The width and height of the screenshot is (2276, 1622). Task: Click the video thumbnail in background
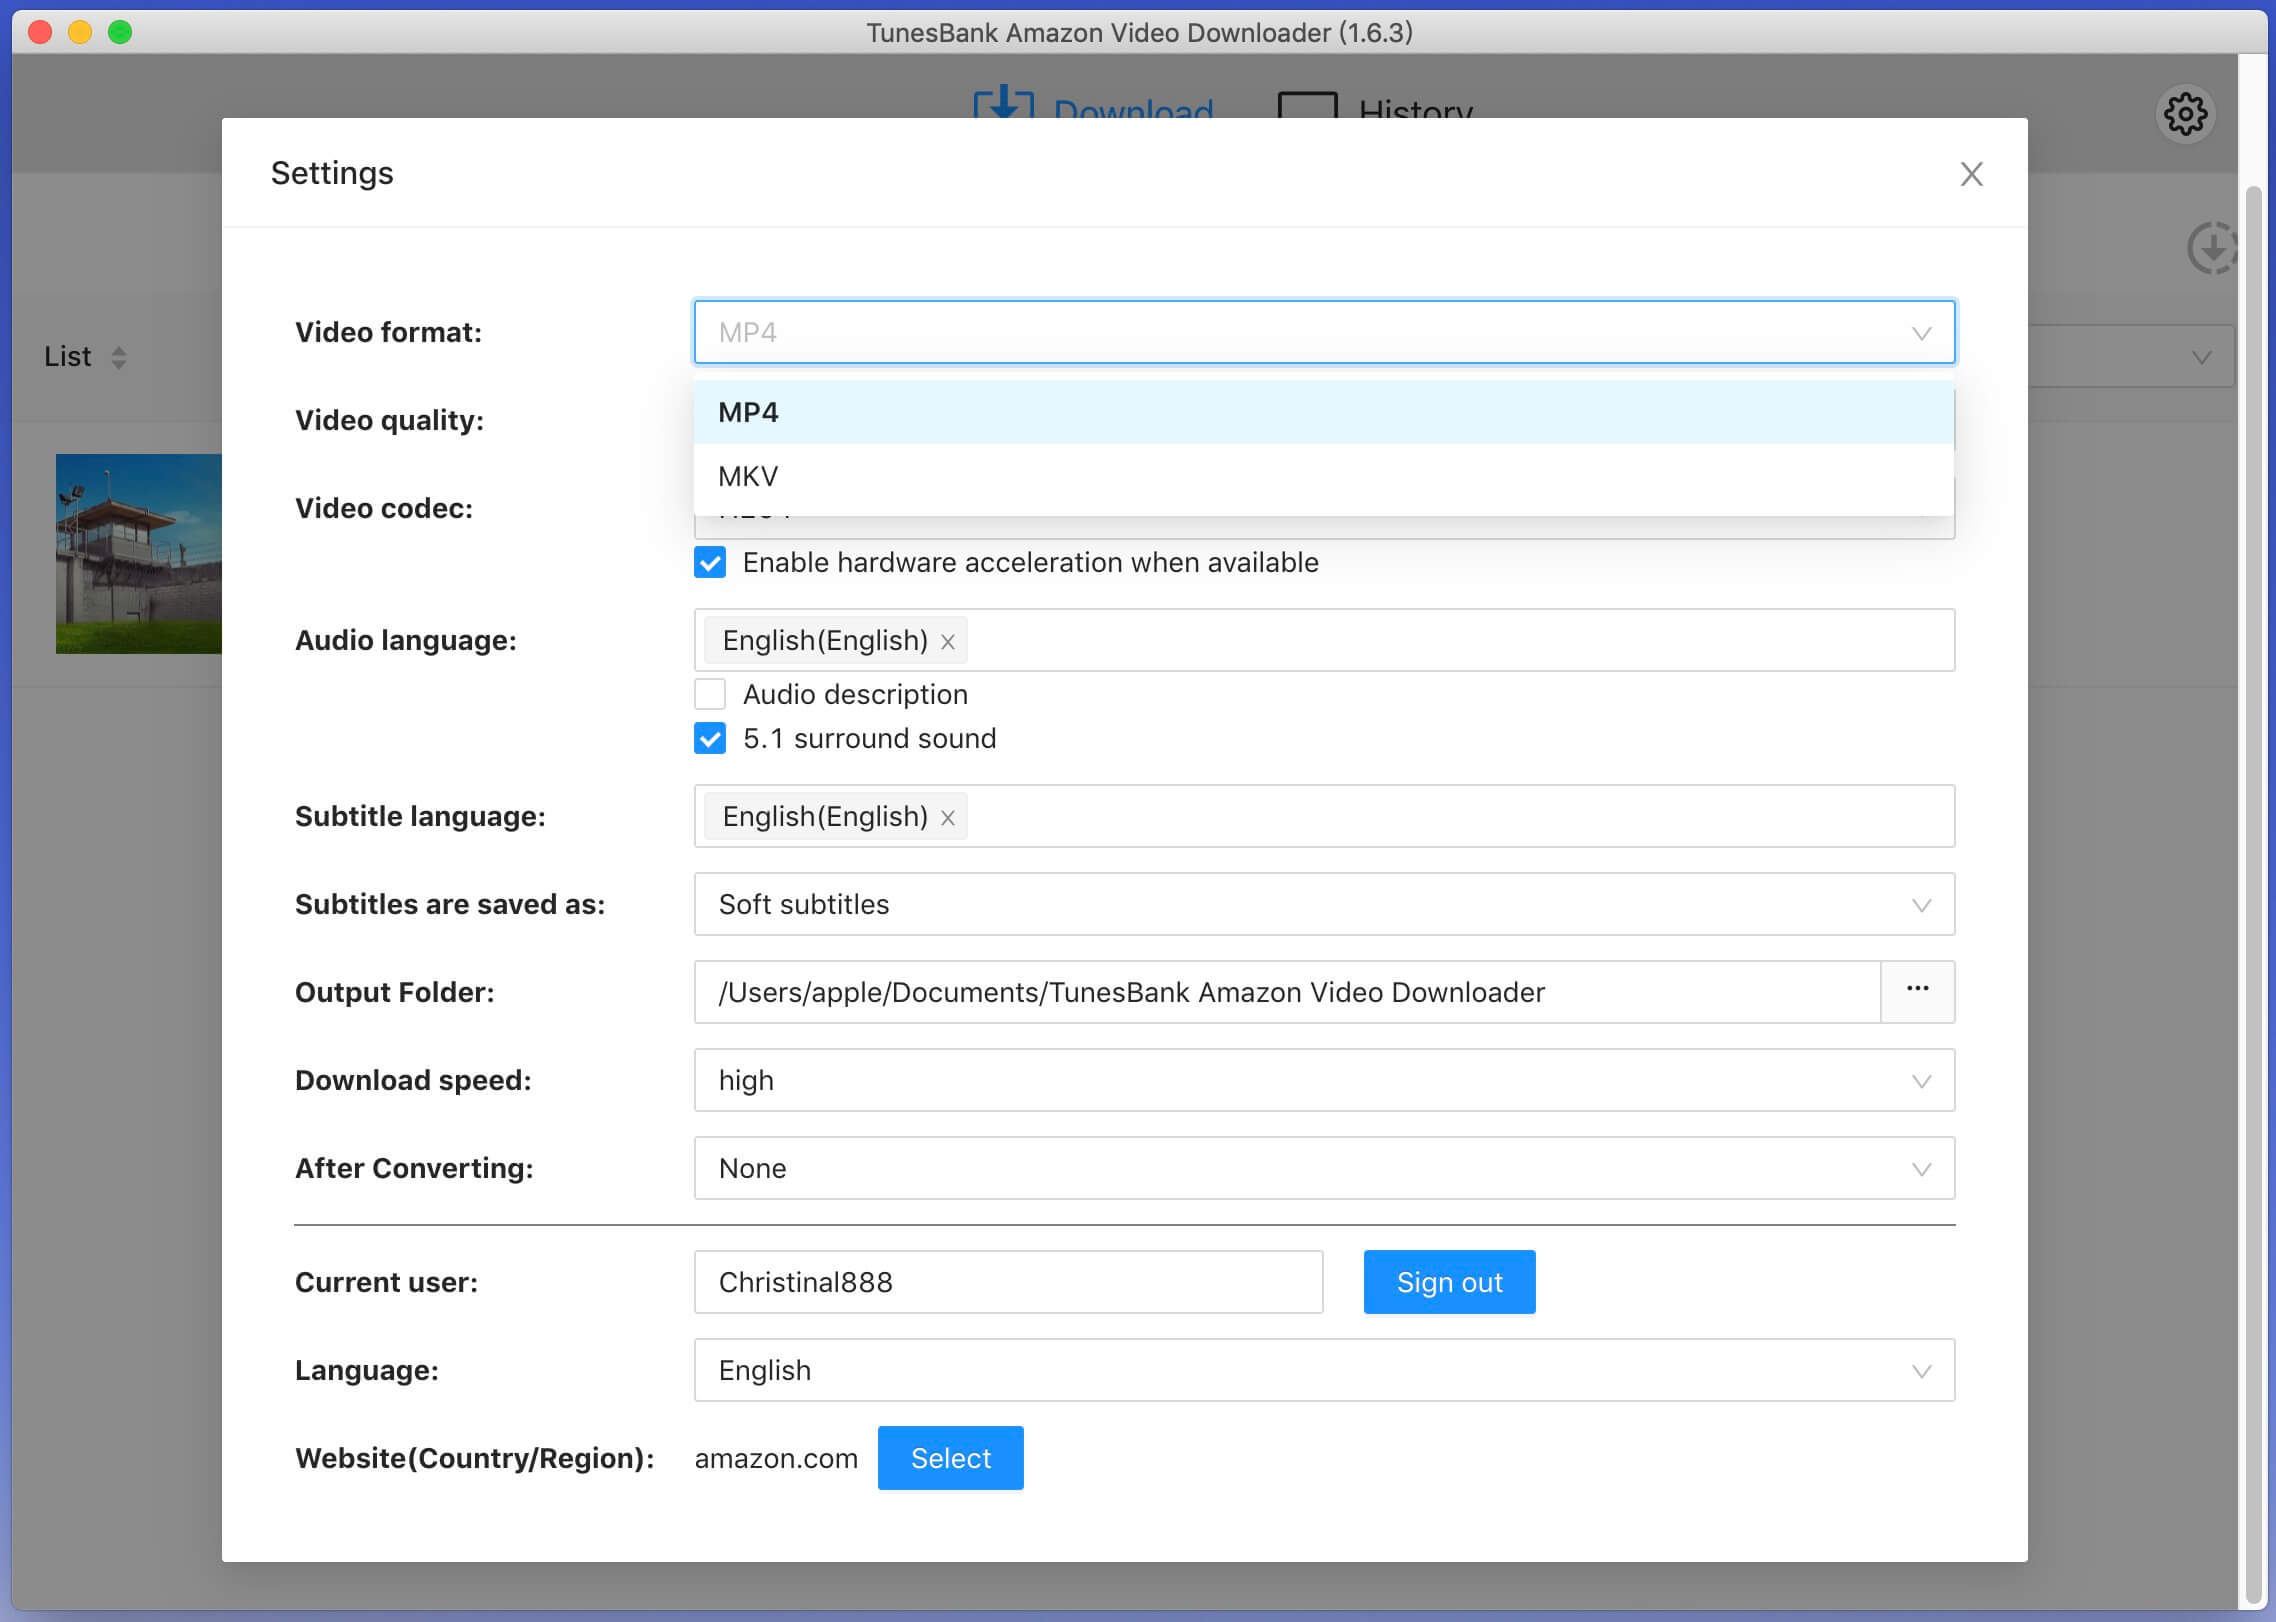(x=132, y=553)
